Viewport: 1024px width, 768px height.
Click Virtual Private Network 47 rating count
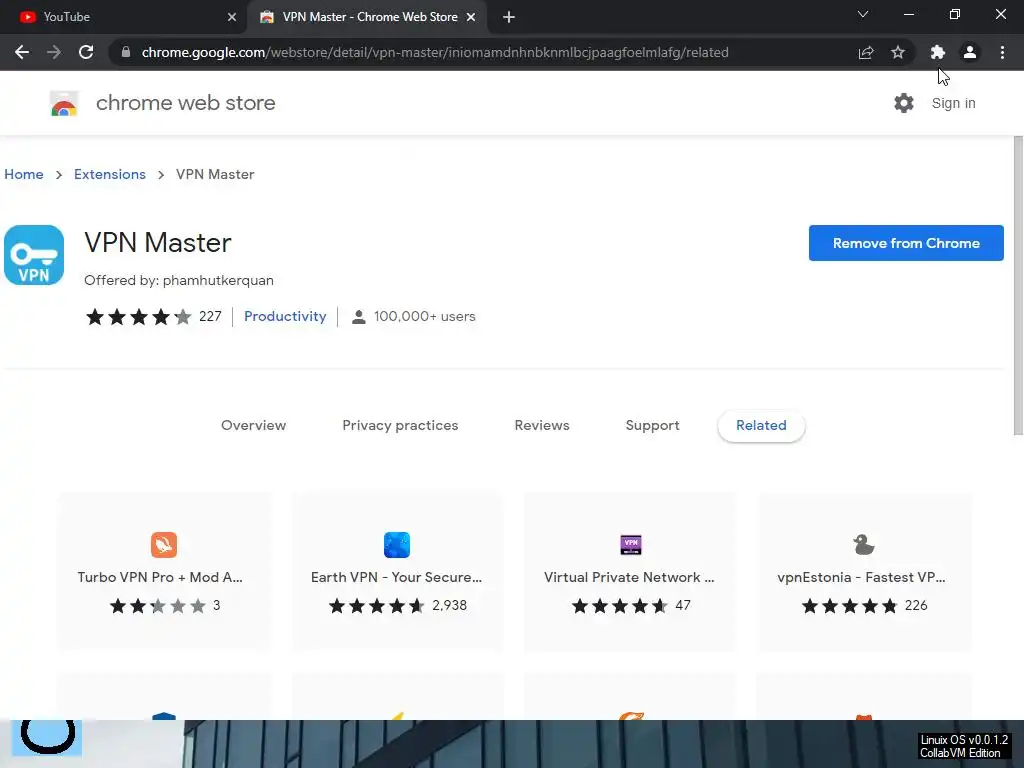click(x=682, y=605)
